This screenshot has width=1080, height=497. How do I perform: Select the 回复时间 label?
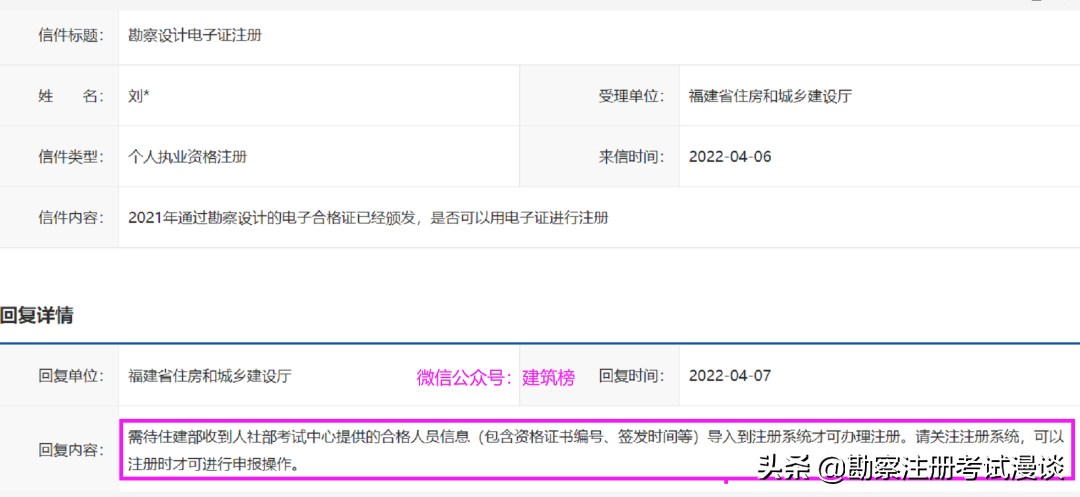[631, 376]
